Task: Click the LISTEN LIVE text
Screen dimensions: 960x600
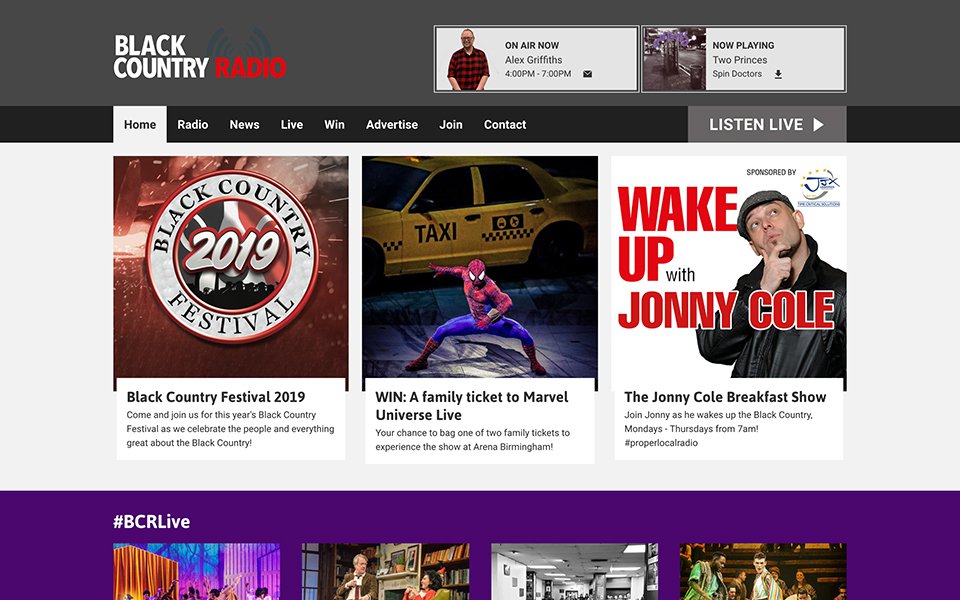Action: pos(756,125)
